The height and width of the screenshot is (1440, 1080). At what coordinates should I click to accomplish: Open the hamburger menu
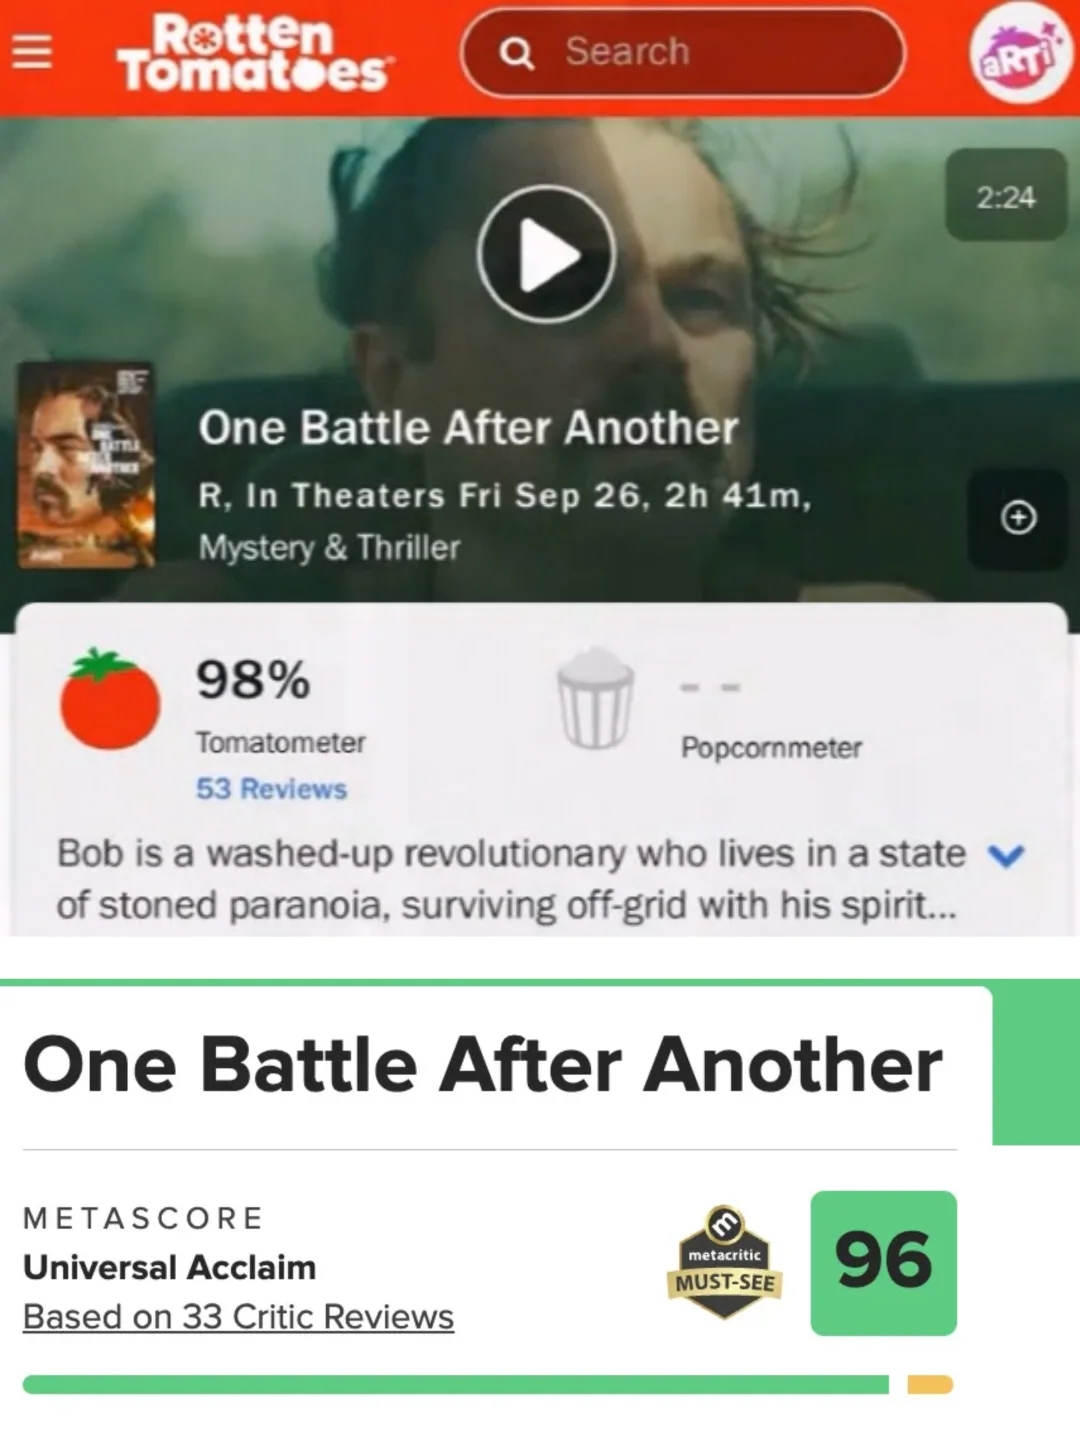[32, 51]
